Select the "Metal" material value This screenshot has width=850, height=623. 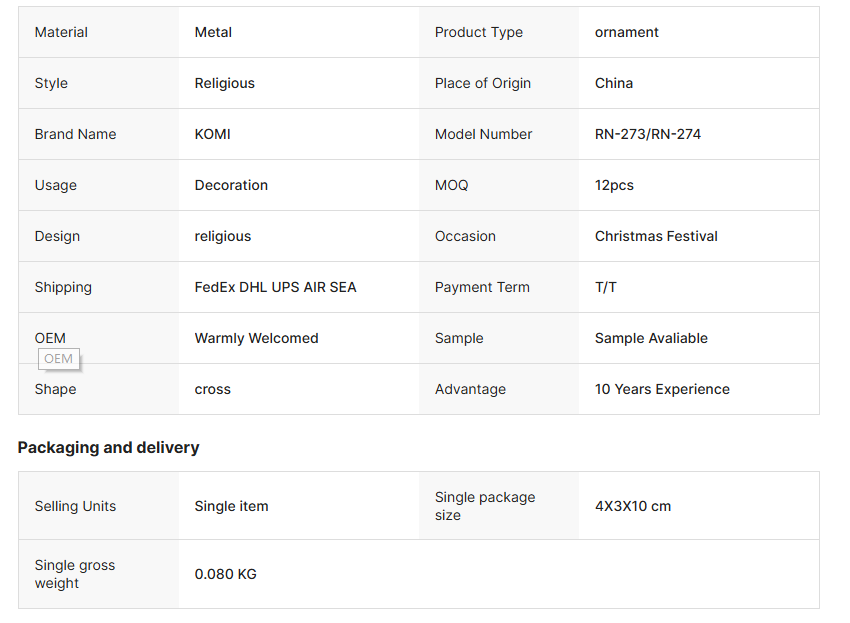coord(213,32)
